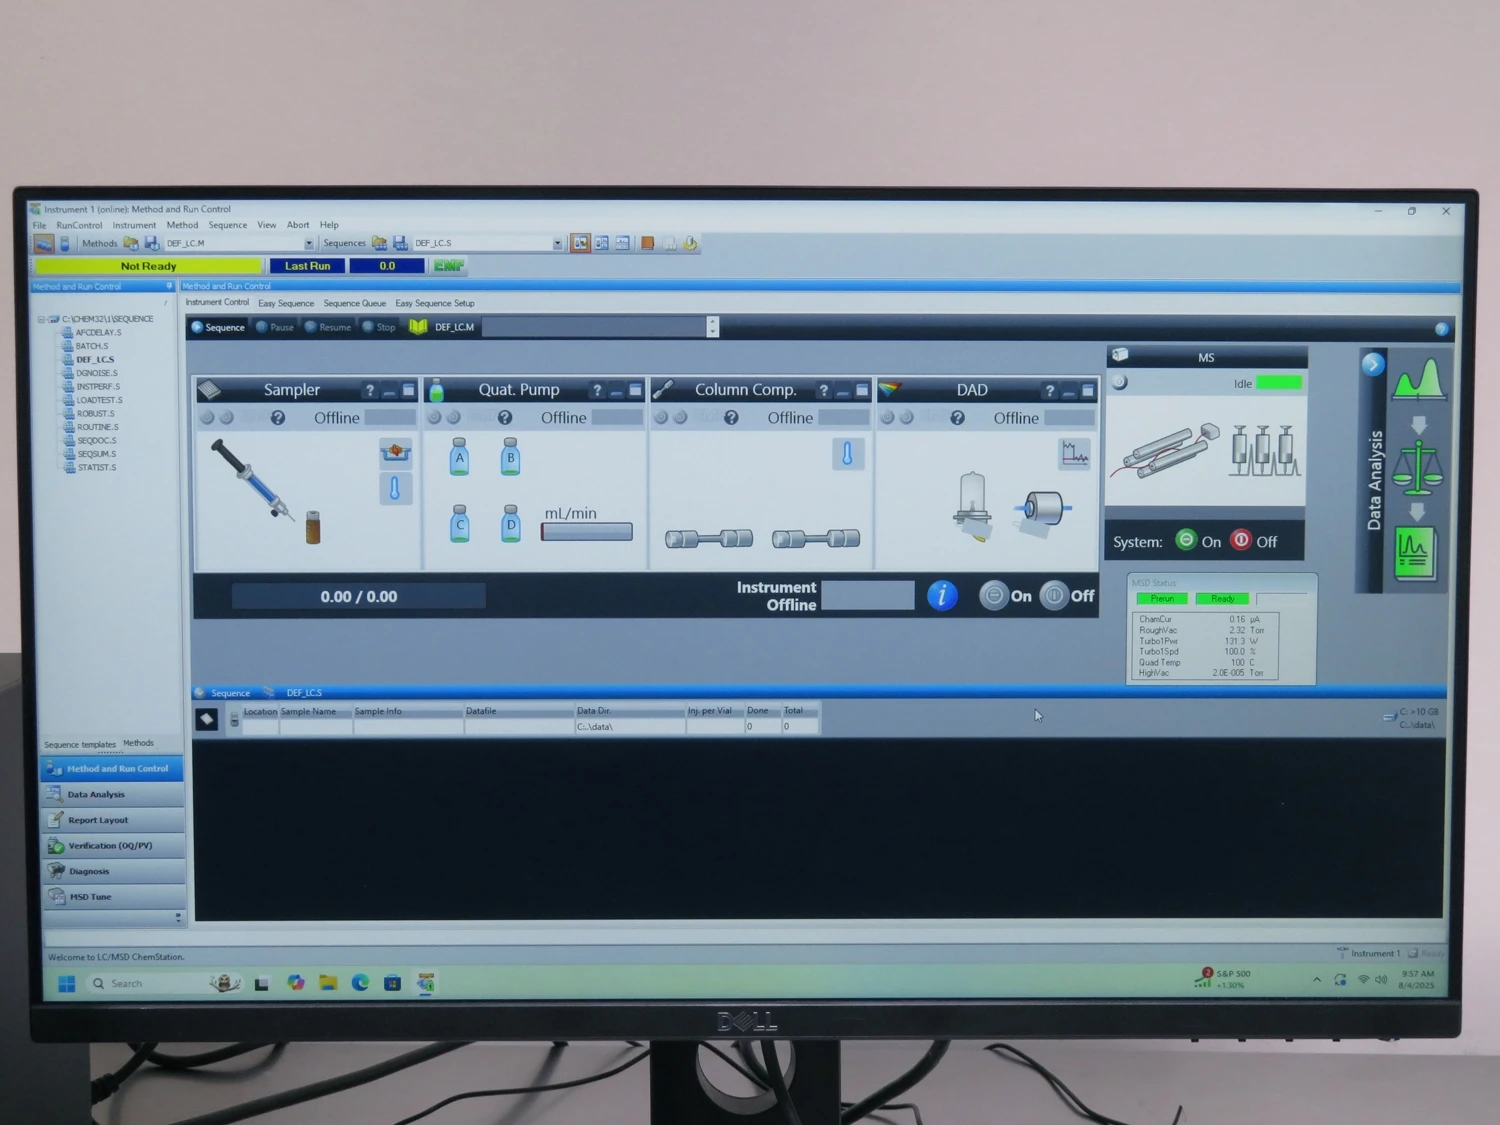Image resolution: width=1500 pixels, height=1125 pixels.
Task: Switch to the Easy Sequence Setup tab
Action: point(435,303)
